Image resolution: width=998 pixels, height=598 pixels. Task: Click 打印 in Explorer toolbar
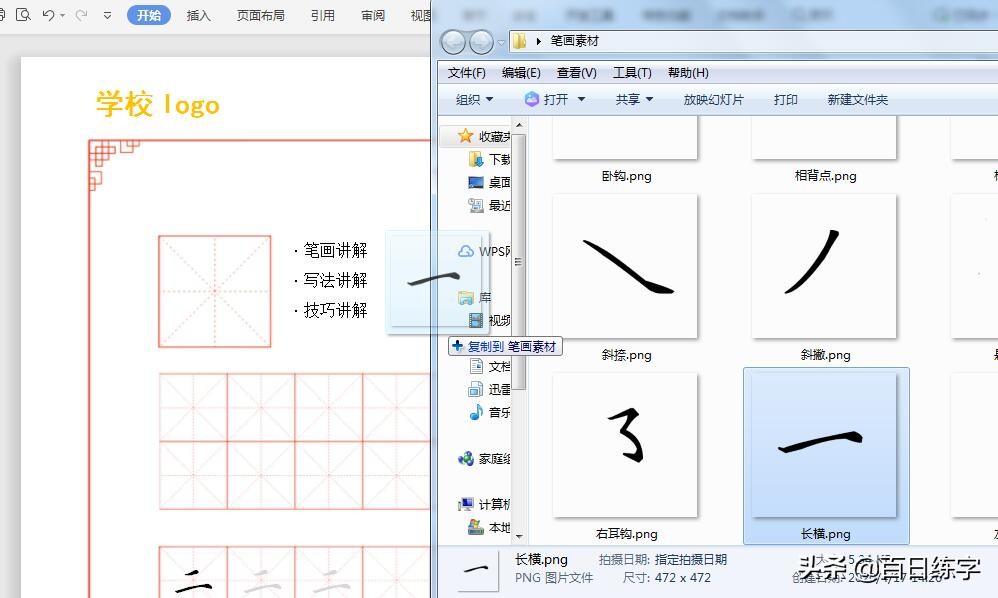785,99
